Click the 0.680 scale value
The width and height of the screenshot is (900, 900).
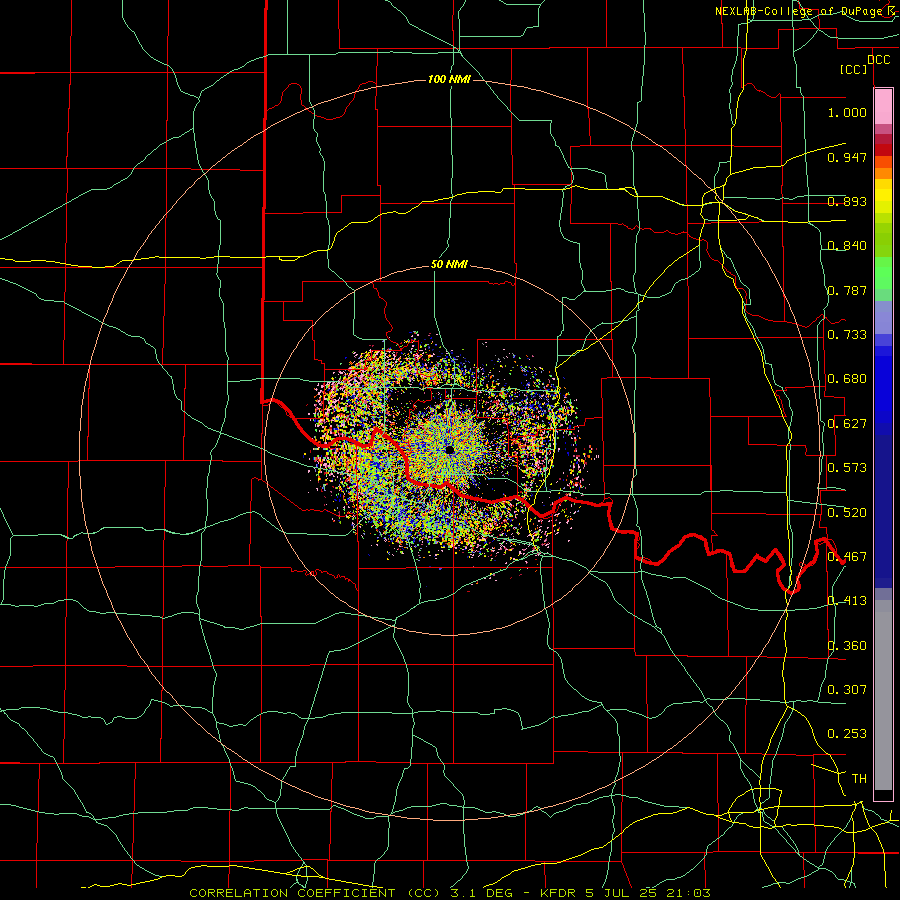[847, 379]
